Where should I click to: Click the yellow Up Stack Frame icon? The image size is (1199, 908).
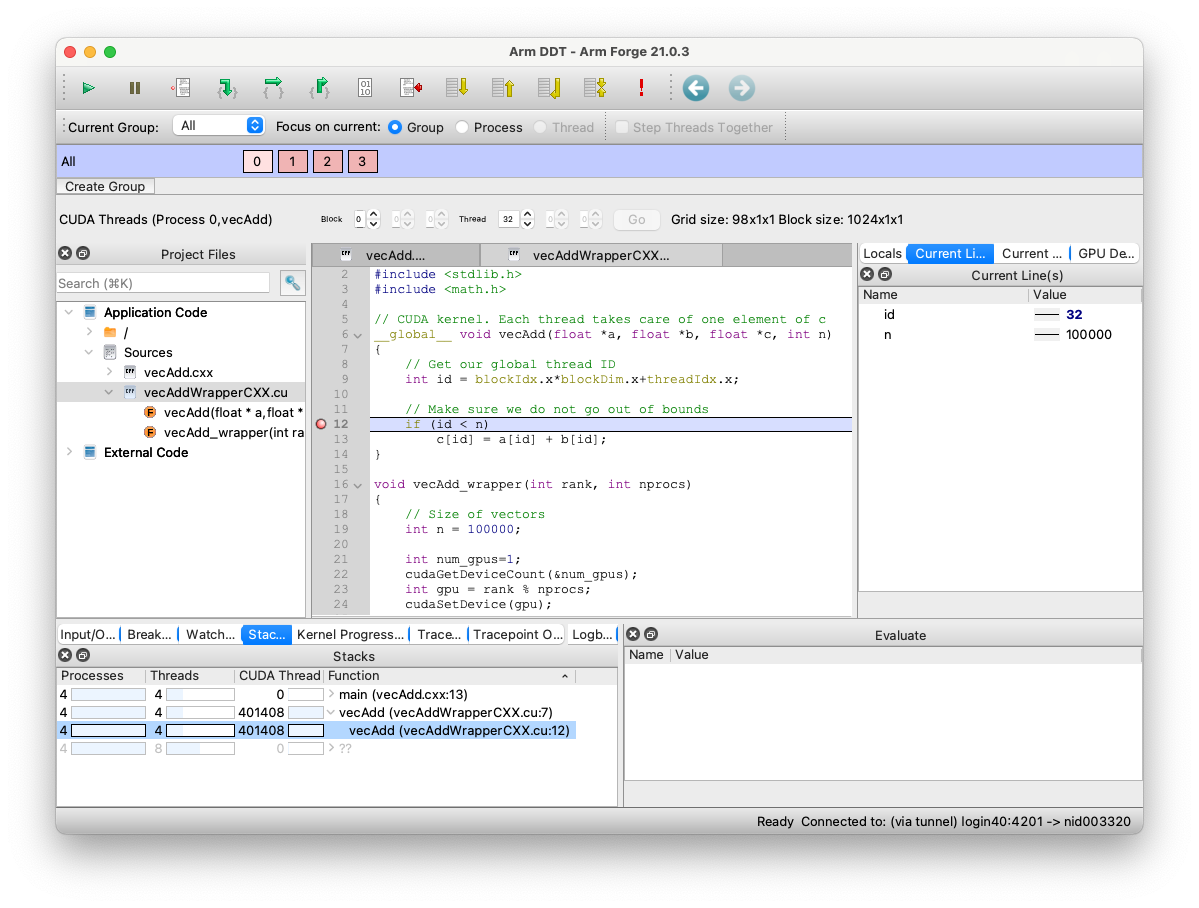(503, 88)
